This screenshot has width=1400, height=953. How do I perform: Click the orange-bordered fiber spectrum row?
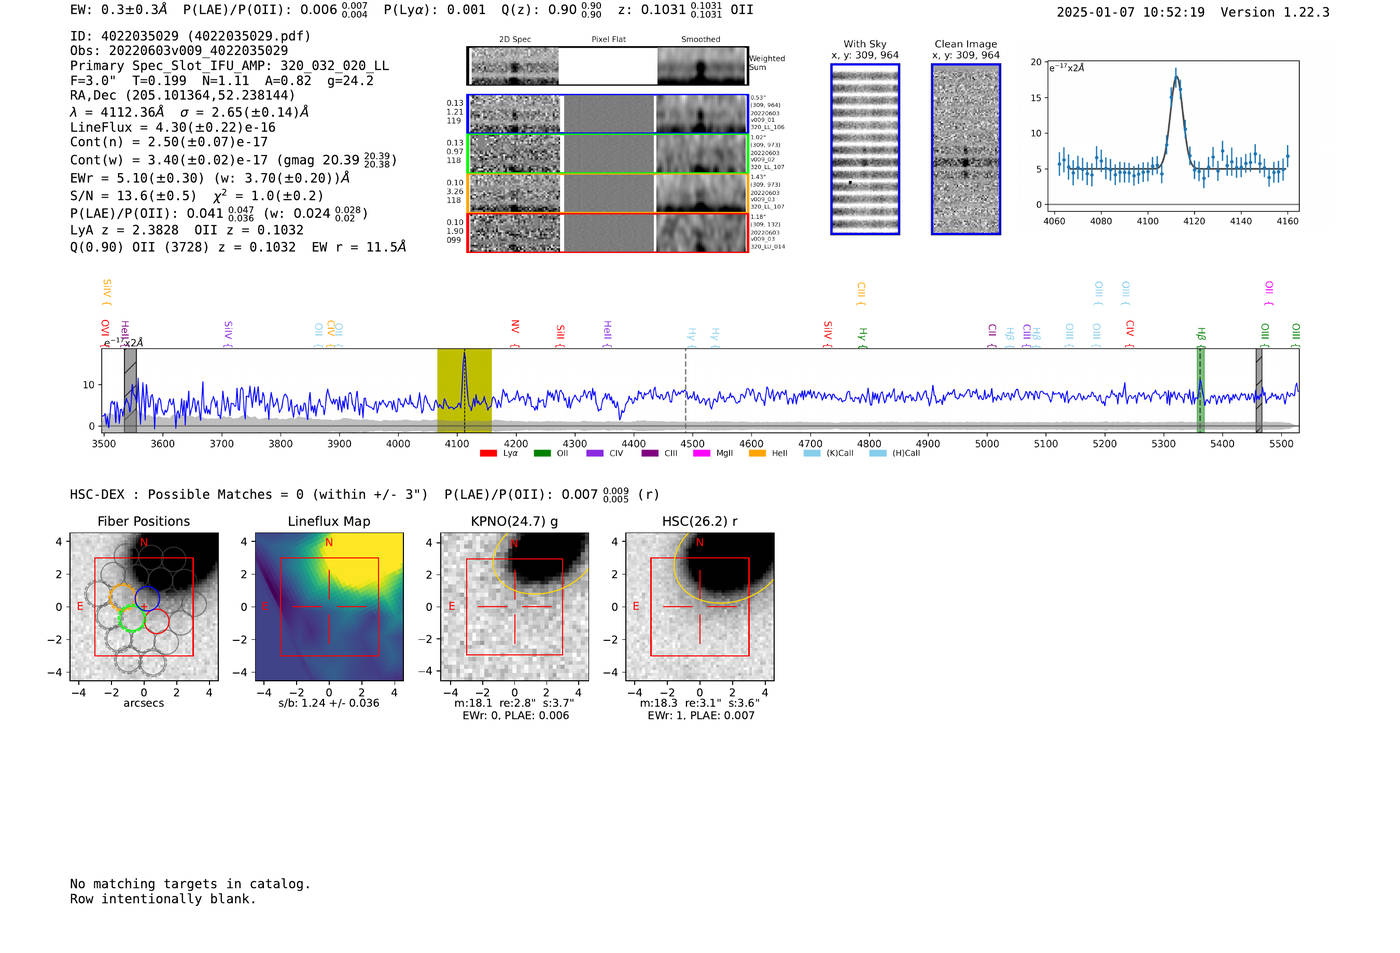point(608,193)
